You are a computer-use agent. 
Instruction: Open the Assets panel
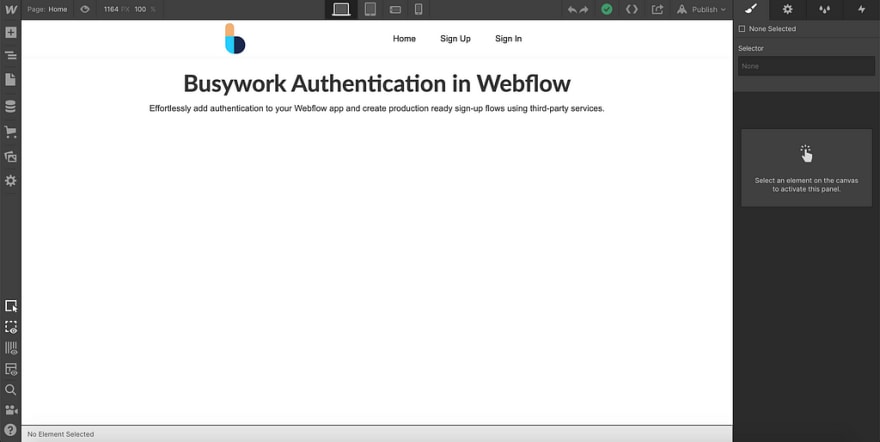pos(11,156)
